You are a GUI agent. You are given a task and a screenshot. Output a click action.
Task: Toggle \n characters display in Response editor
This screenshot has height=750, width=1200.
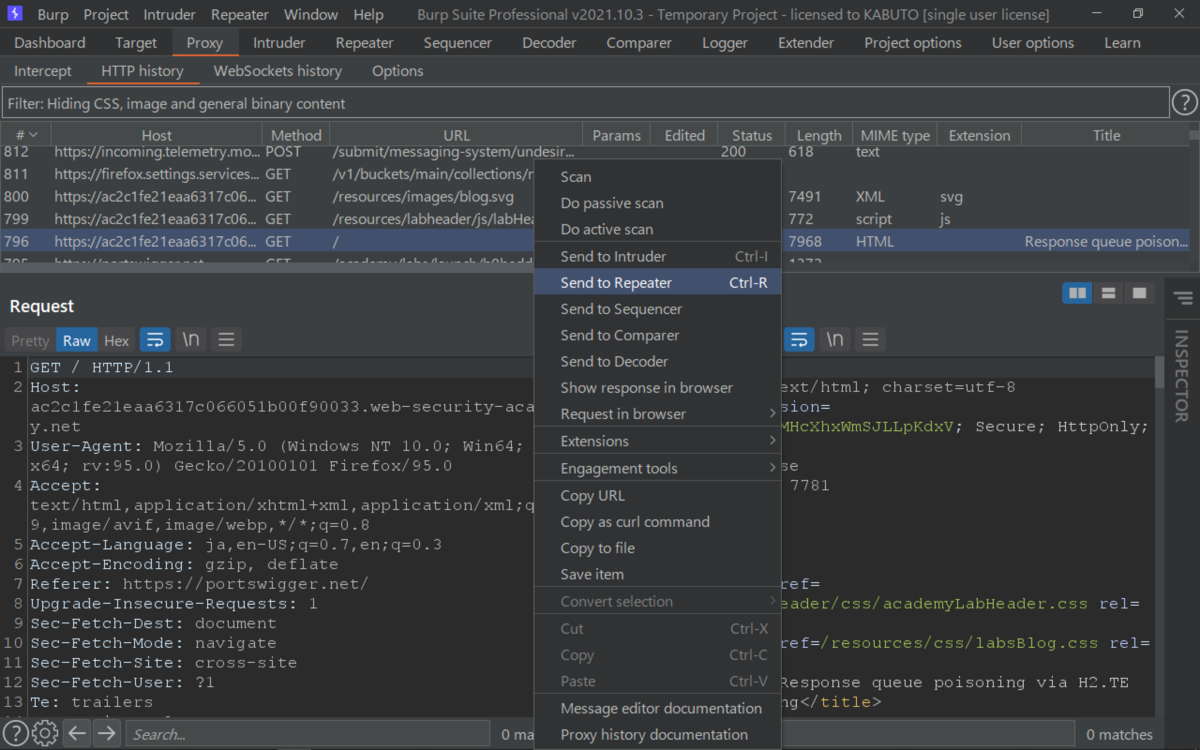click(x=834, y=340)
